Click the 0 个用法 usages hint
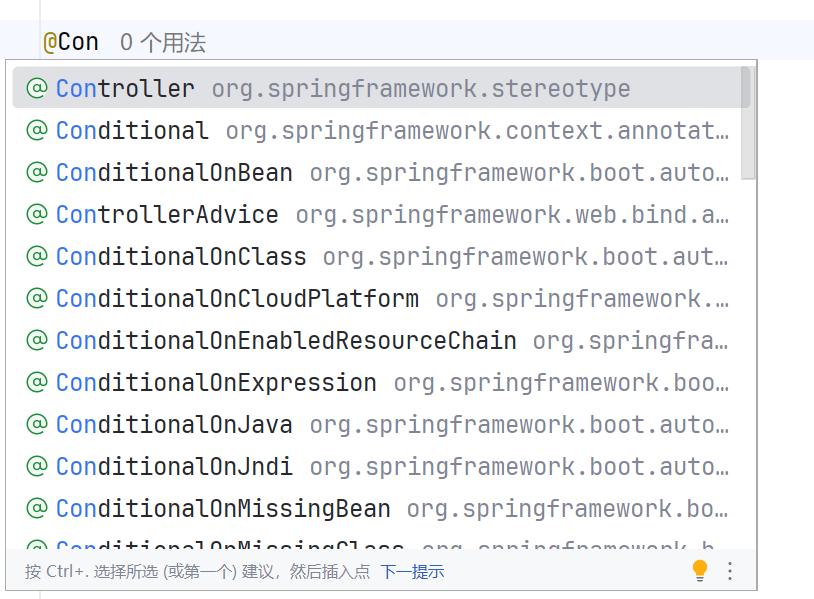The height and width of the screenshot is (599, 814). pos(163,42)
